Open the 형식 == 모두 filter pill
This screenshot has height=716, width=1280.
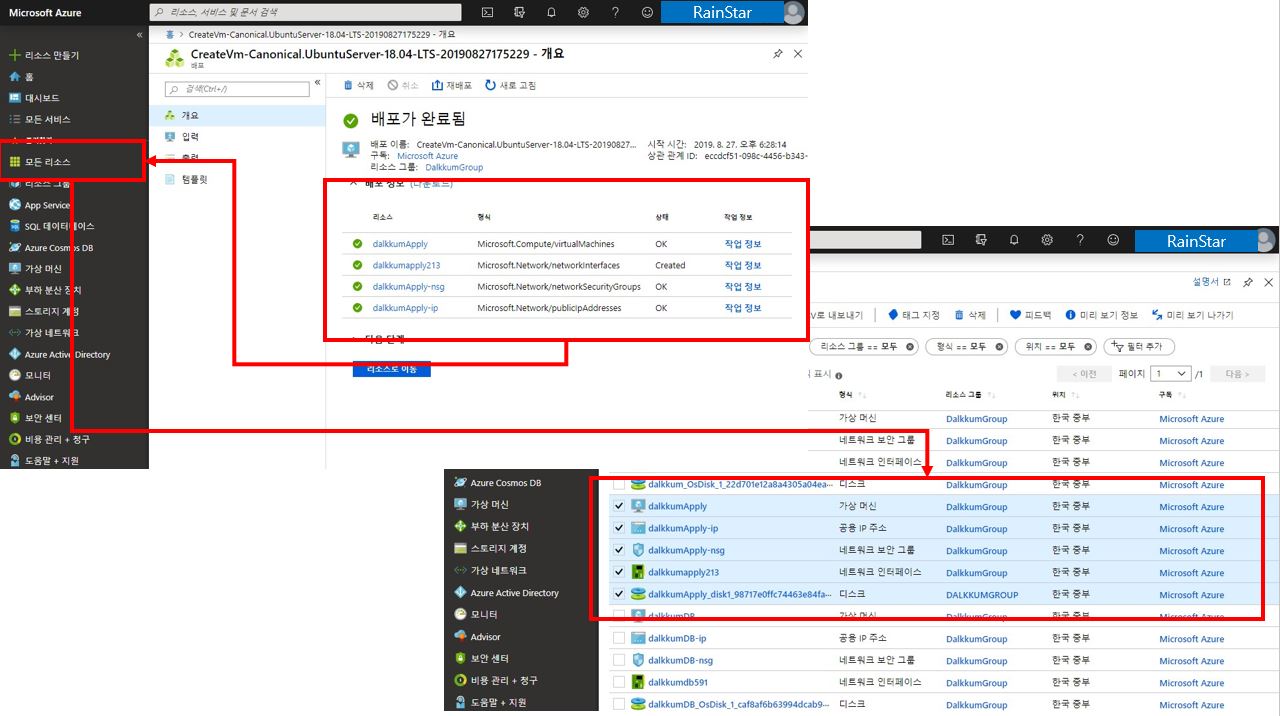(966, 346)
